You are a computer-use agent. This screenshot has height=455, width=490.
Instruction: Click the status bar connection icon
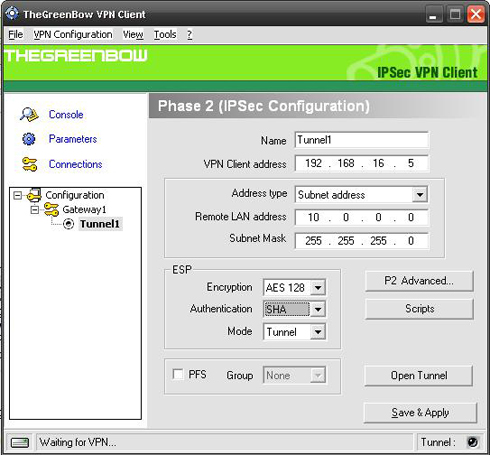(20, 442)
